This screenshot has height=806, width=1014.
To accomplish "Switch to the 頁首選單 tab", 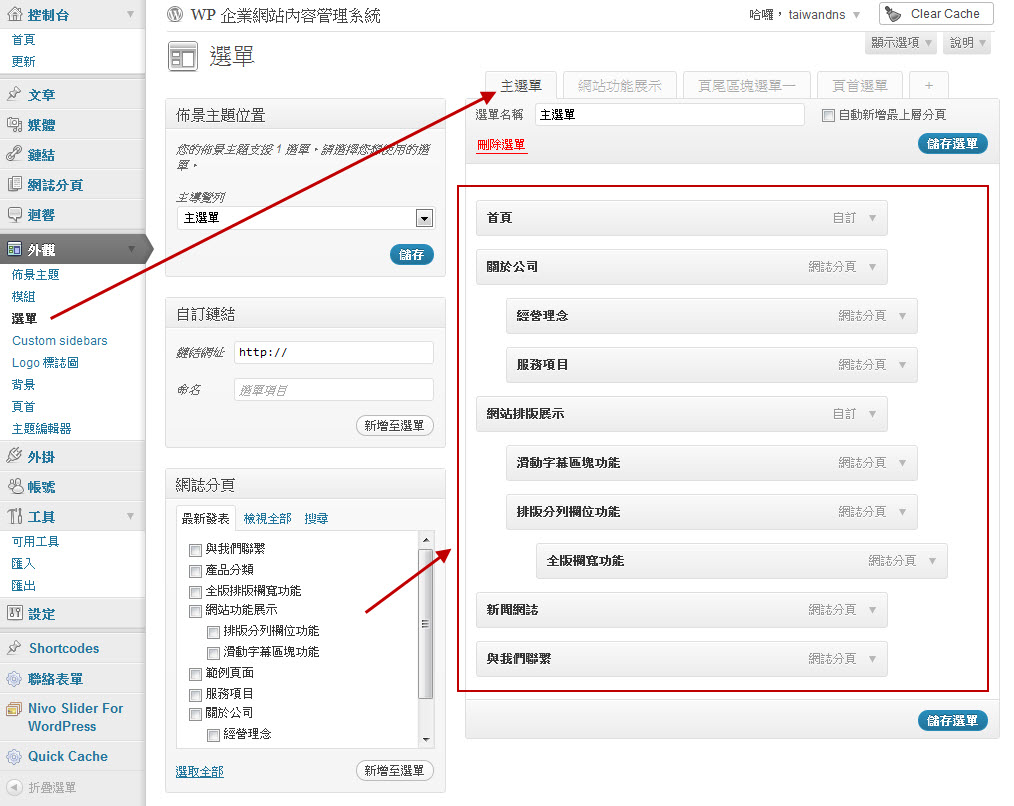I will [x=859, y=85].
